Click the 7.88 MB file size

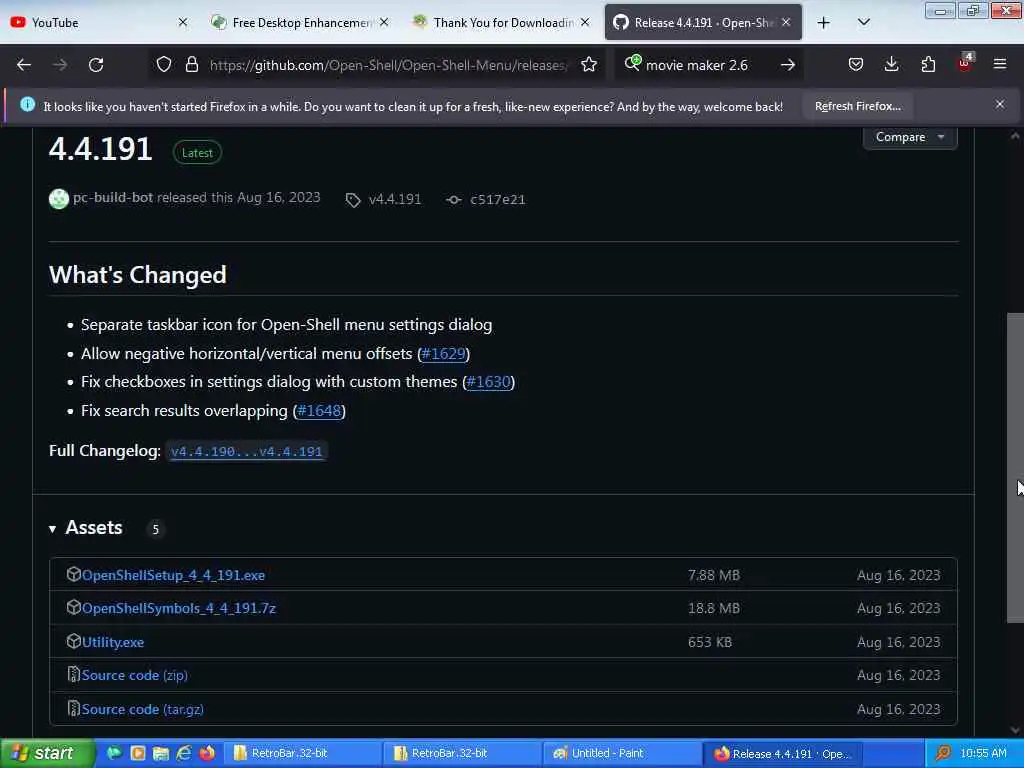tap(713, 575)
